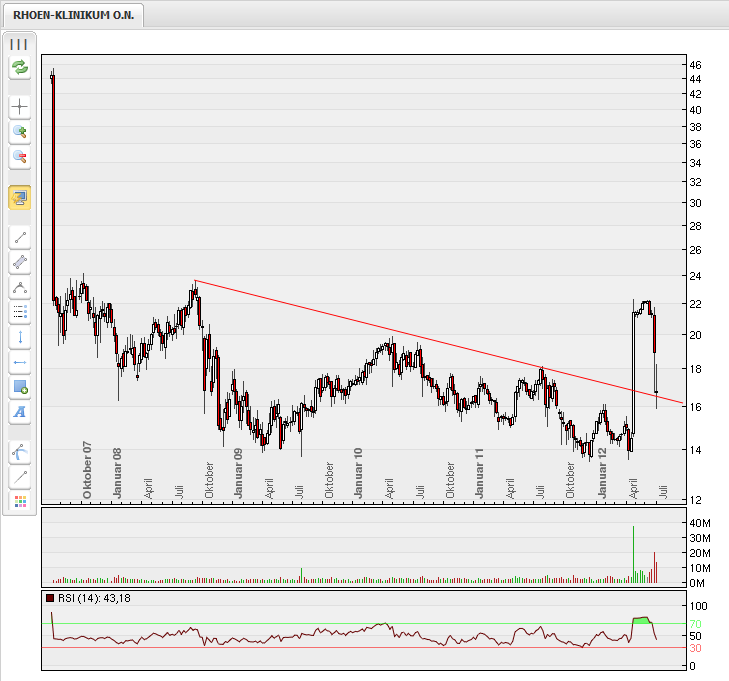Click the Oktober 07 date axis label
Screen dimensions: 729x681
[87, 470]
